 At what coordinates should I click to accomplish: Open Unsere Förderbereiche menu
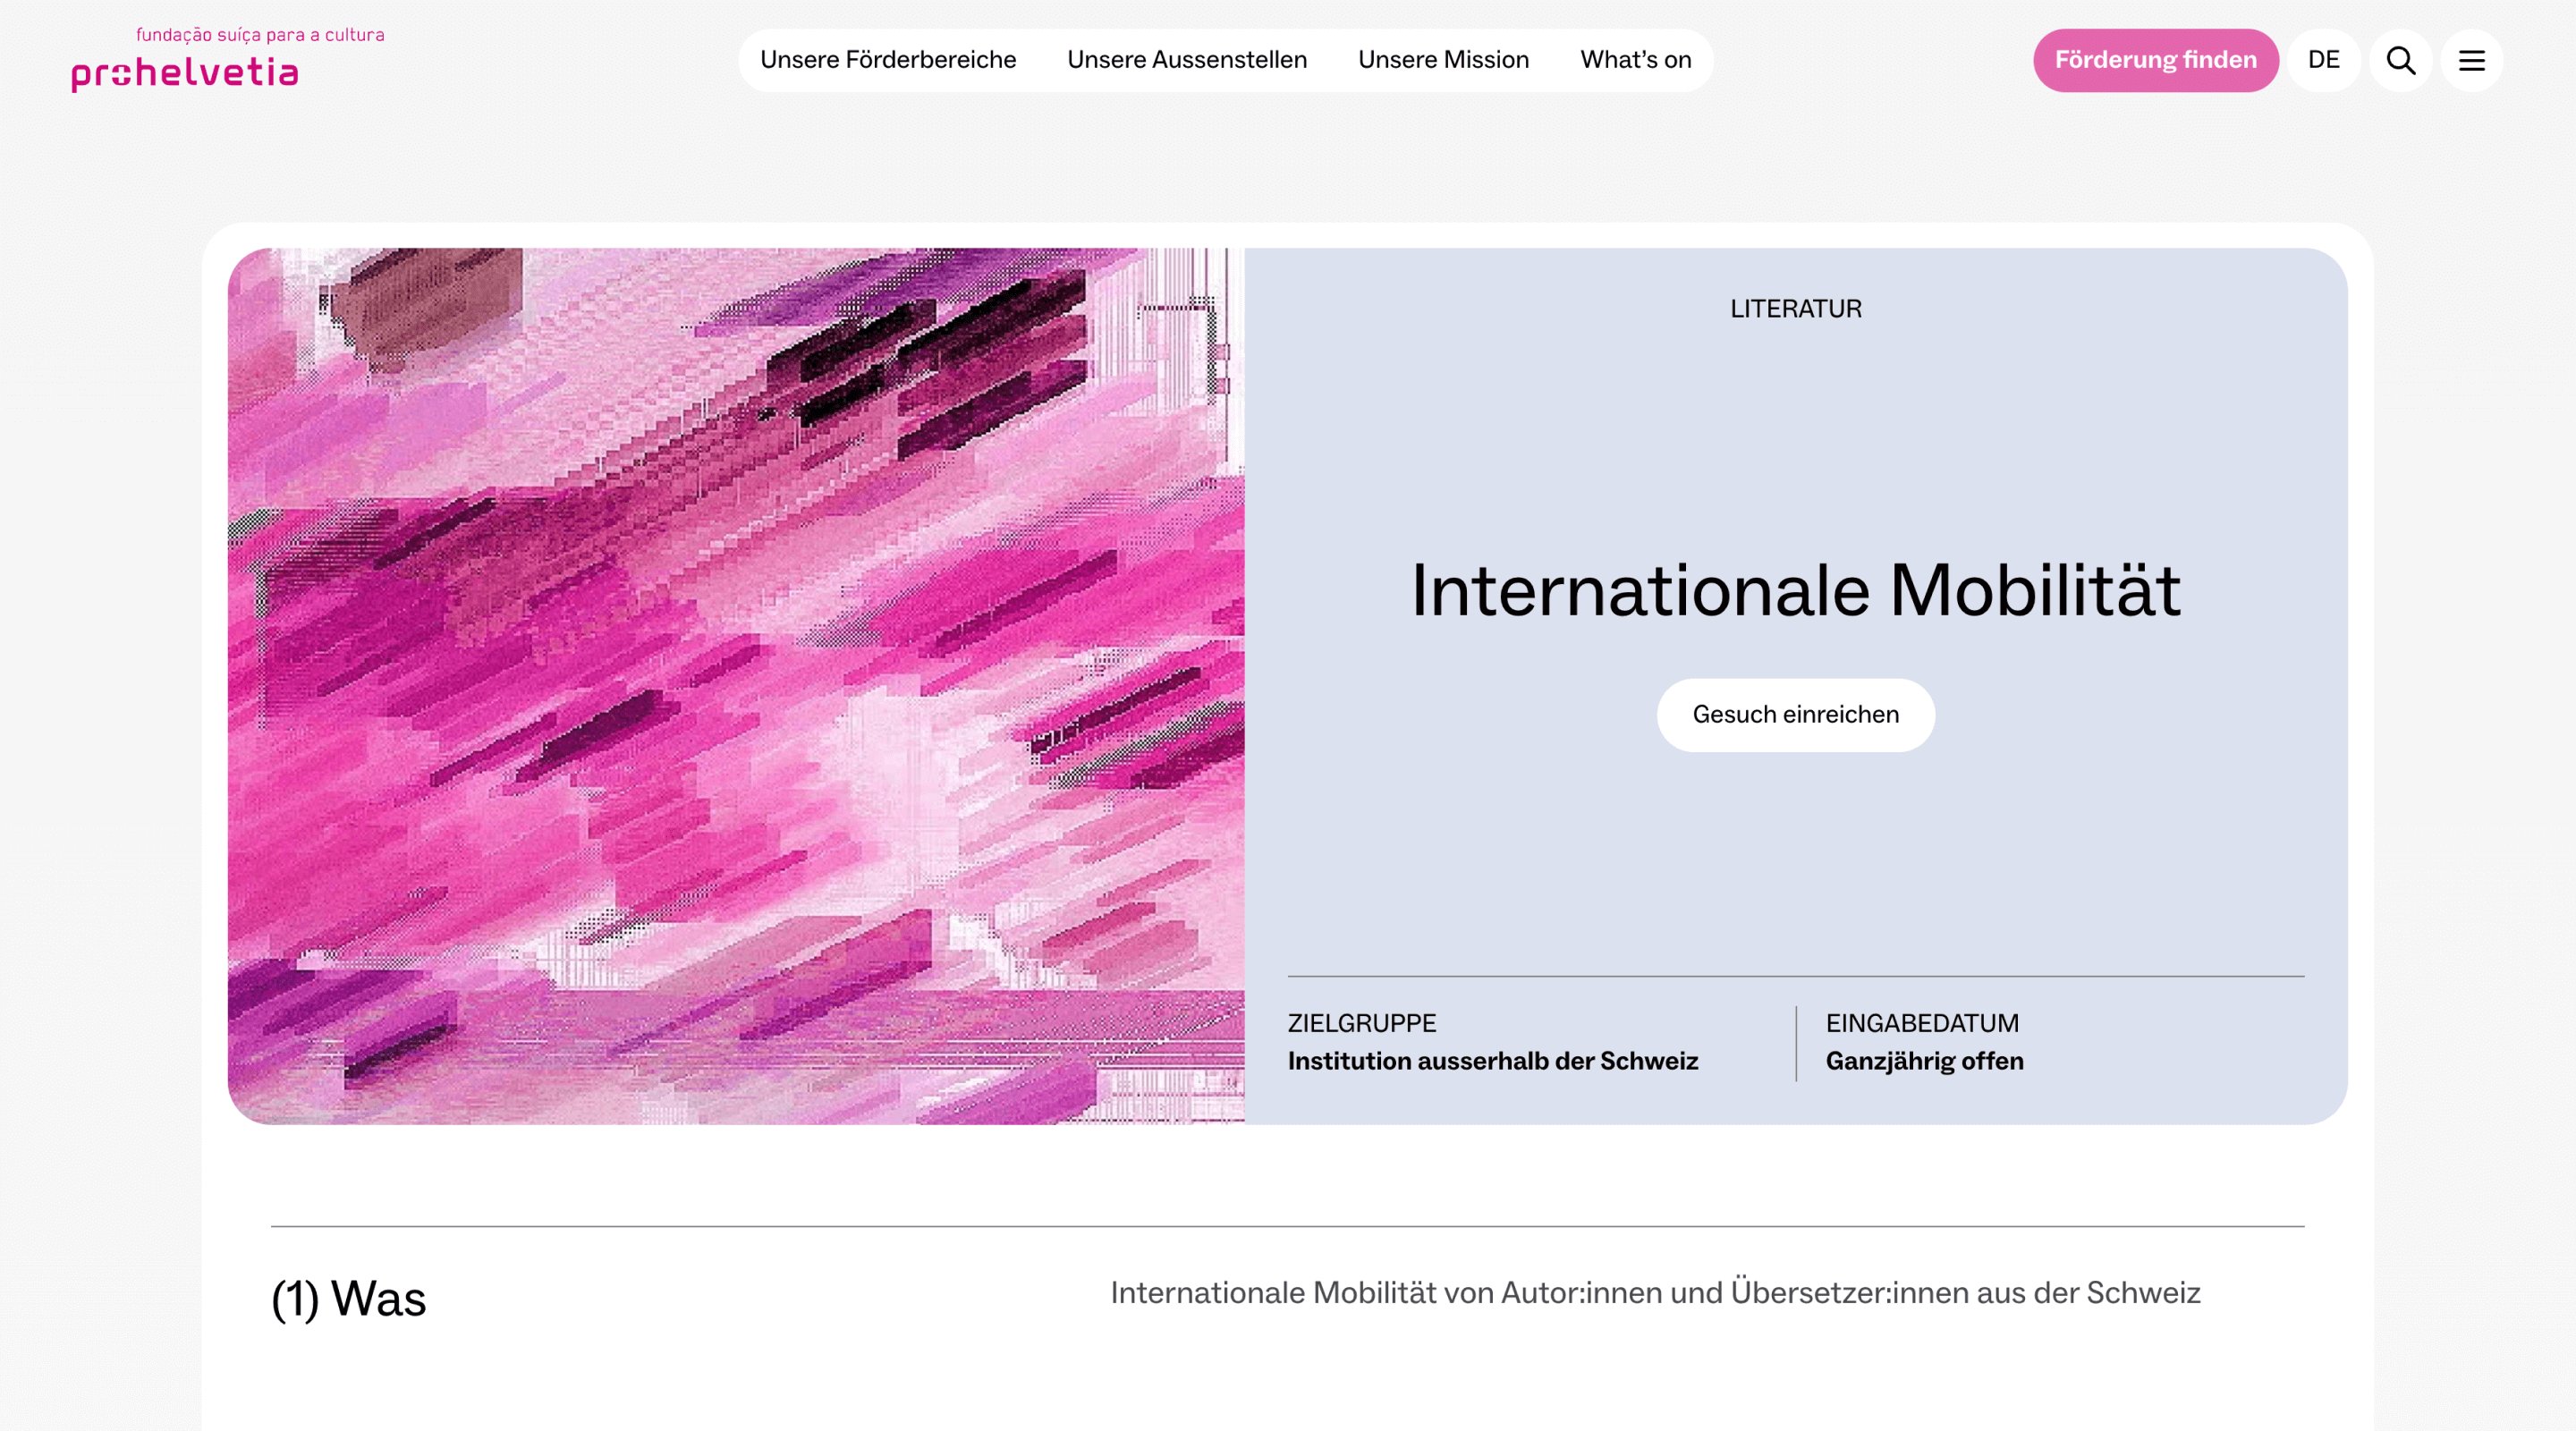[x=887, y=60]
